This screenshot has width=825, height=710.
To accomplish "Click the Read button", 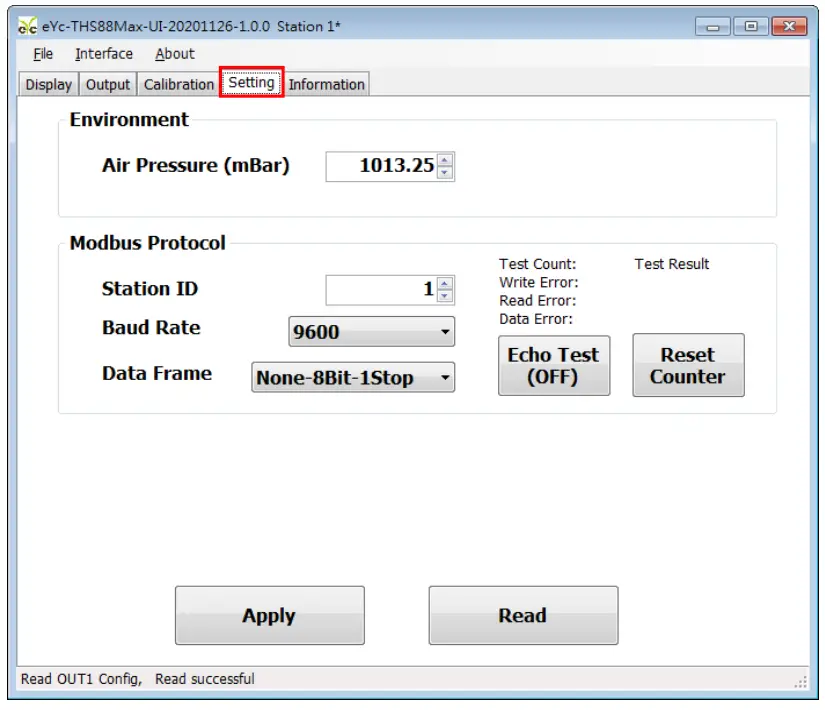I will [523, 616].
